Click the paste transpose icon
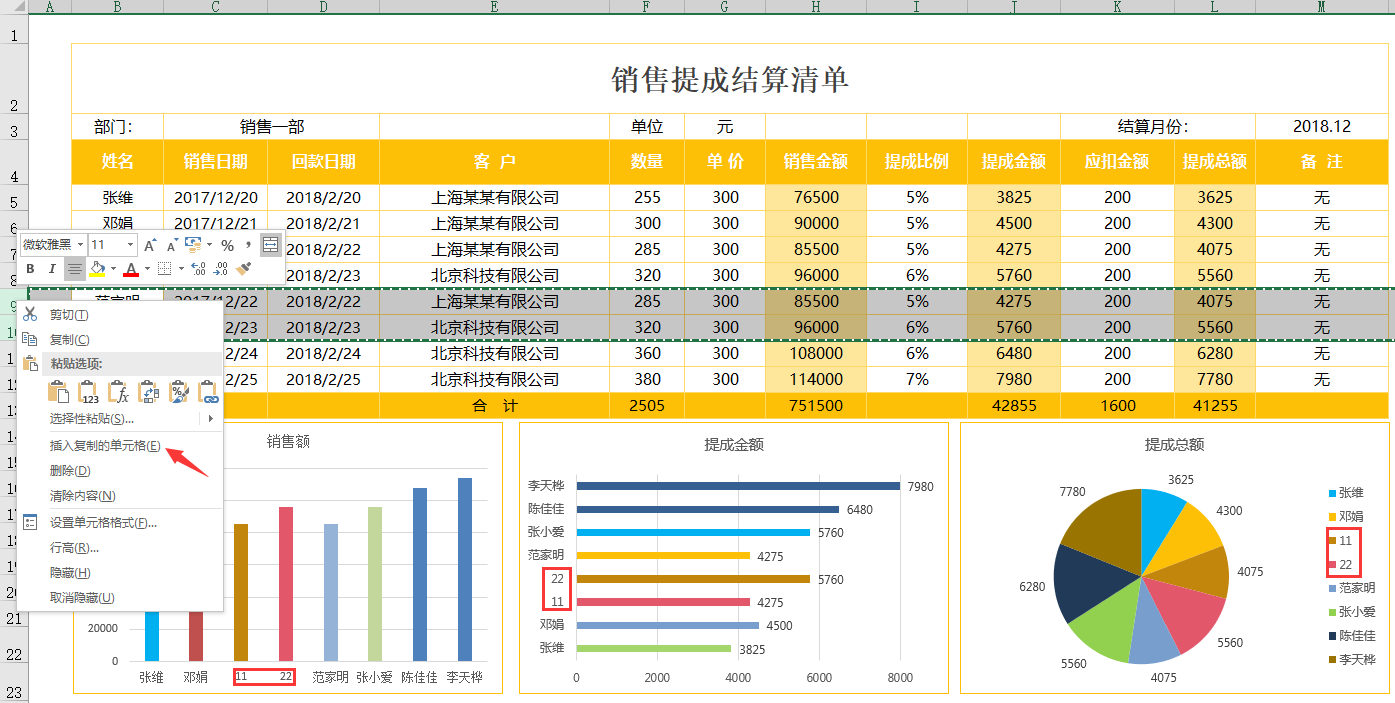The width and height of the screenshot is (1395, 703). pos(149,391)
